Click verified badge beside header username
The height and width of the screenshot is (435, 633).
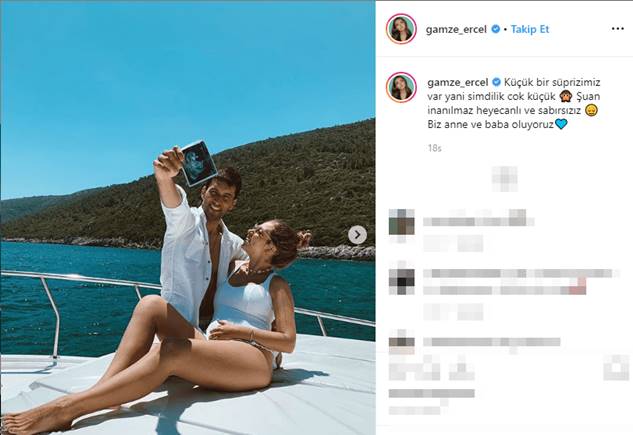496,29
